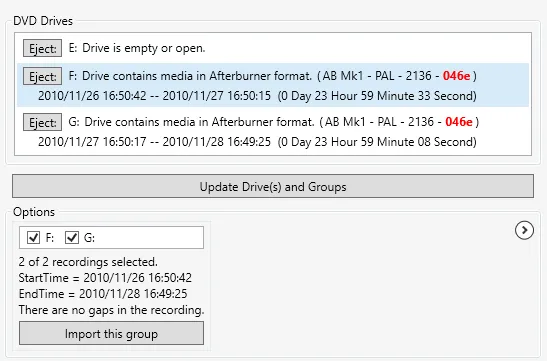Eject the E: drive
The height and width of the screenshot is (361, 547).
point(43,48)
